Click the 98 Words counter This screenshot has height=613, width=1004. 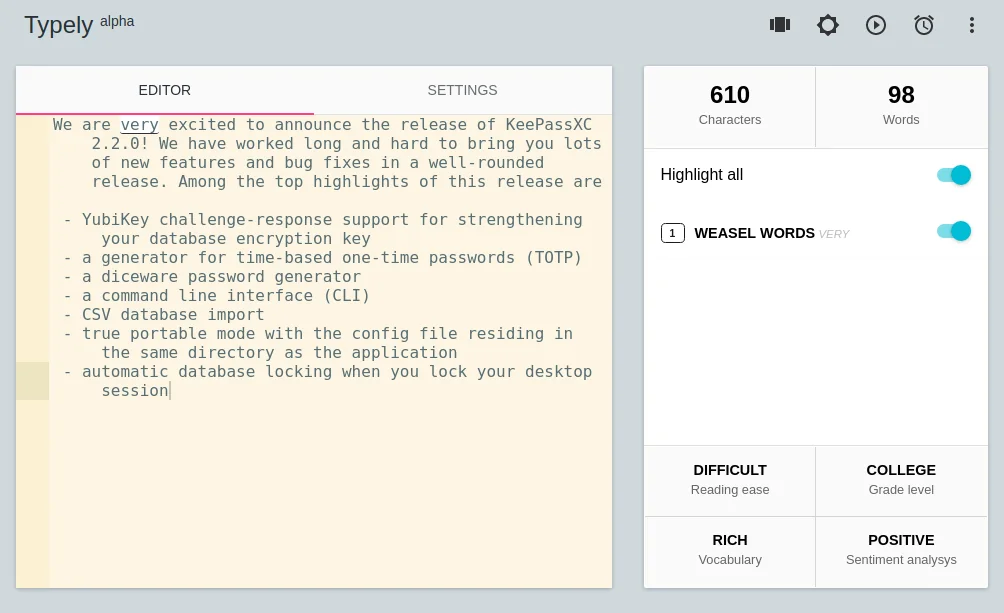click(x=901, y=104)
